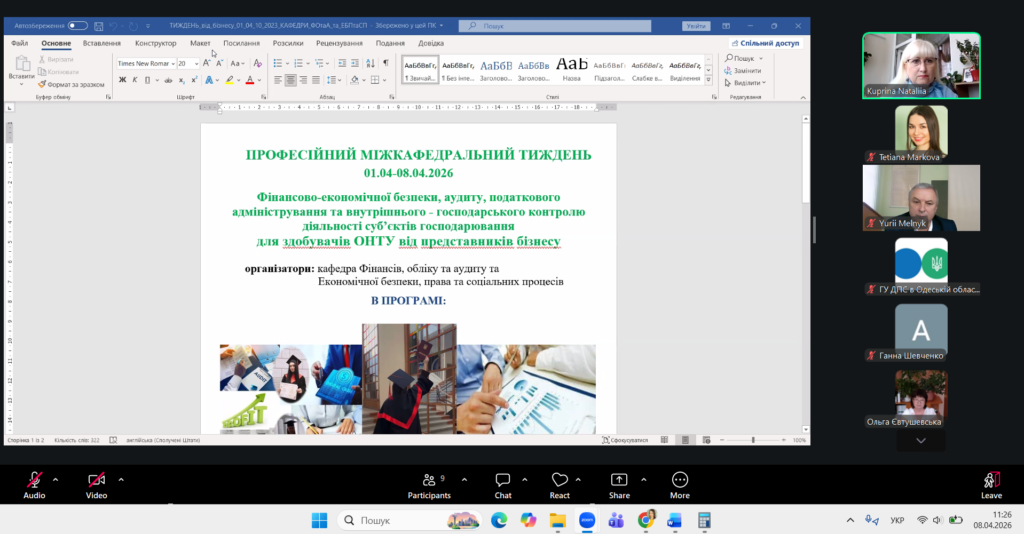This screenshot has height=534, width=1024.
Task: Click the Save diskette icon in Word
Action: [99, 26]
